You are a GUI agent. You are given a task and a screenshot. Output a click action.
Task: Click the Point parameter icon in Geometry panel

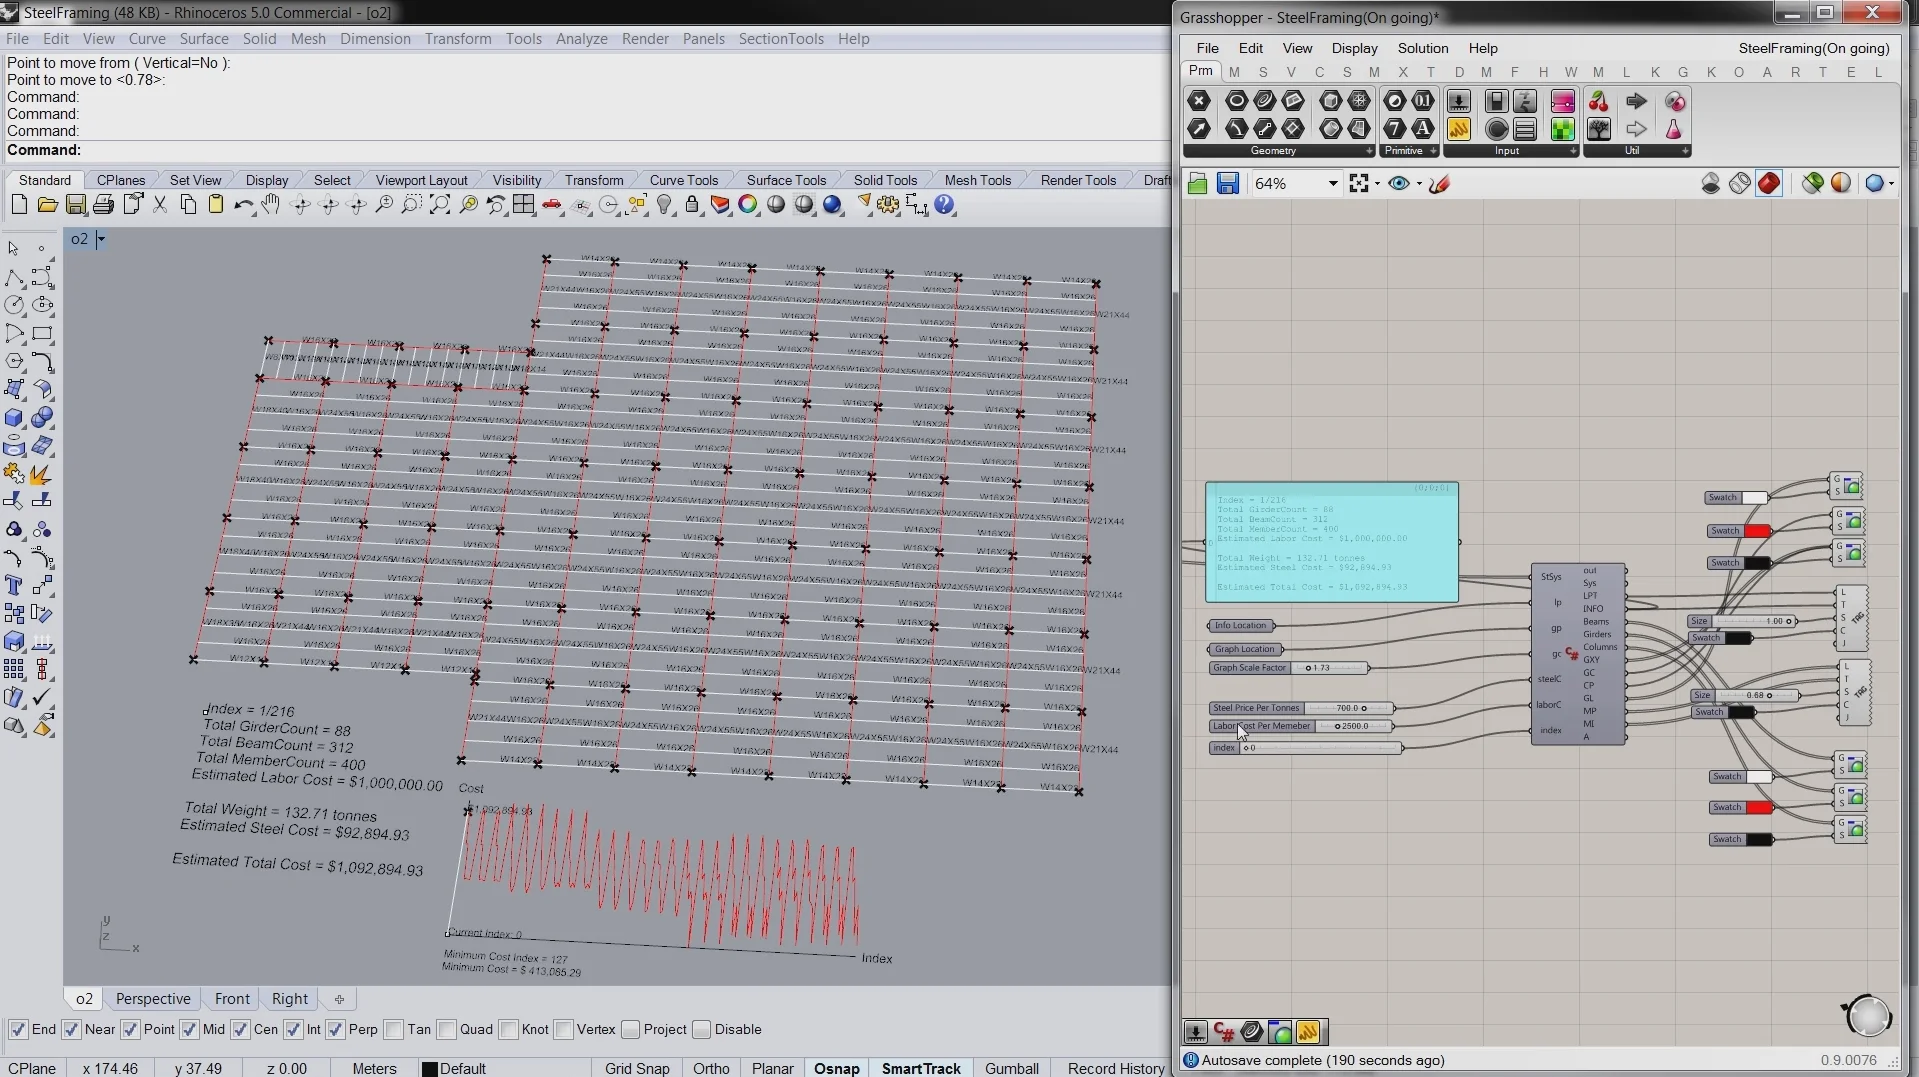[1199, 101]
